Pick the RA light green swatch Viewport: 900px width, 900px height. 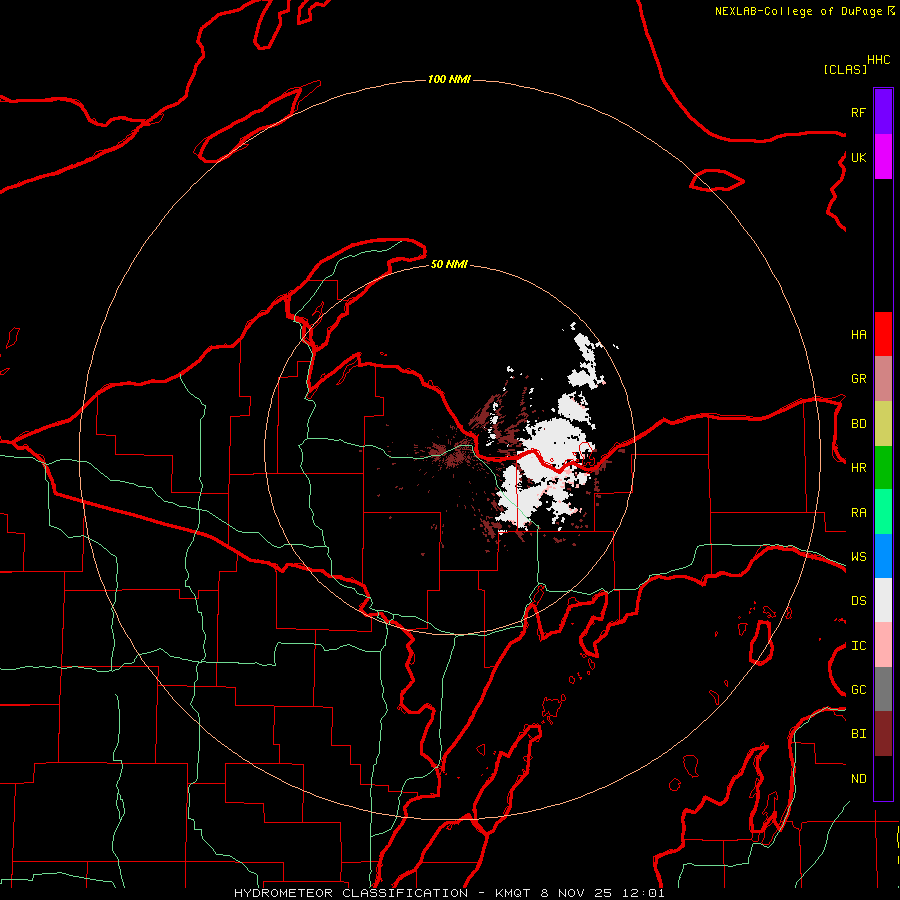pyautogui.click(x=883, y=512)
